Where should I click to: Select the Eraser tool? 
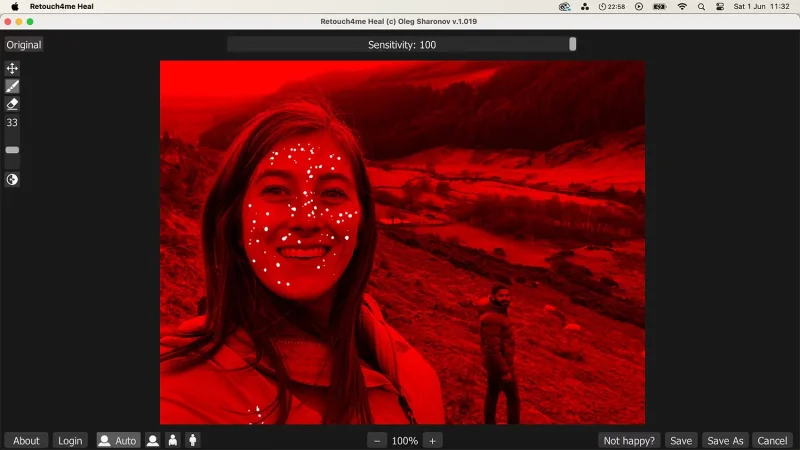pos(12,104)
